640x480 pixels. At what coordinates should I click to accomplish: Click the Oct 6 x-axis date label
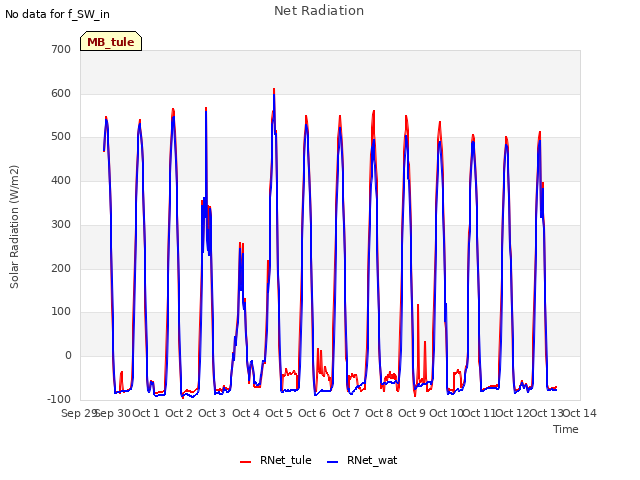point(312,413)
